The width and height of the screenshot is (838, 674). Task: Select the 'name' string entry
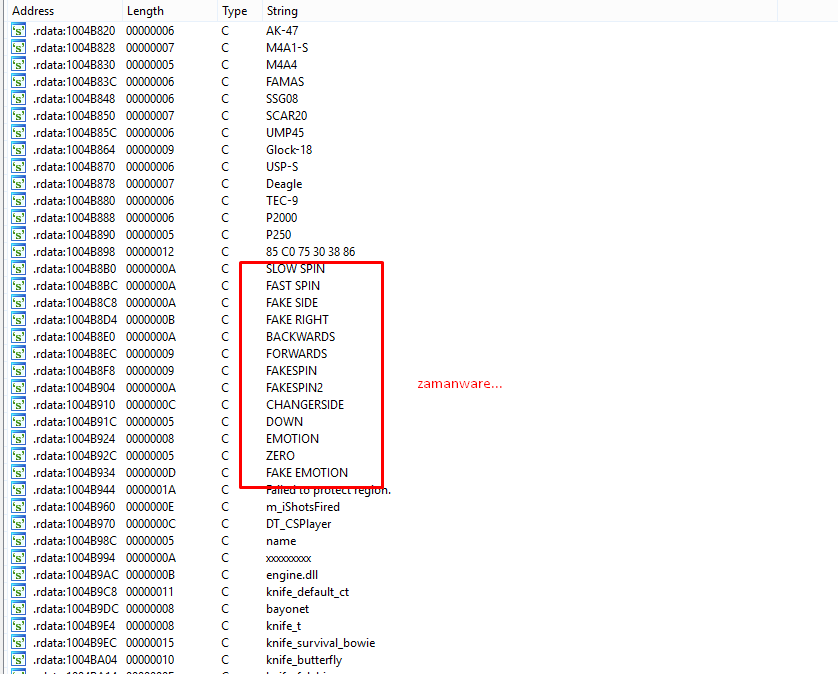[x=281, y=541]
